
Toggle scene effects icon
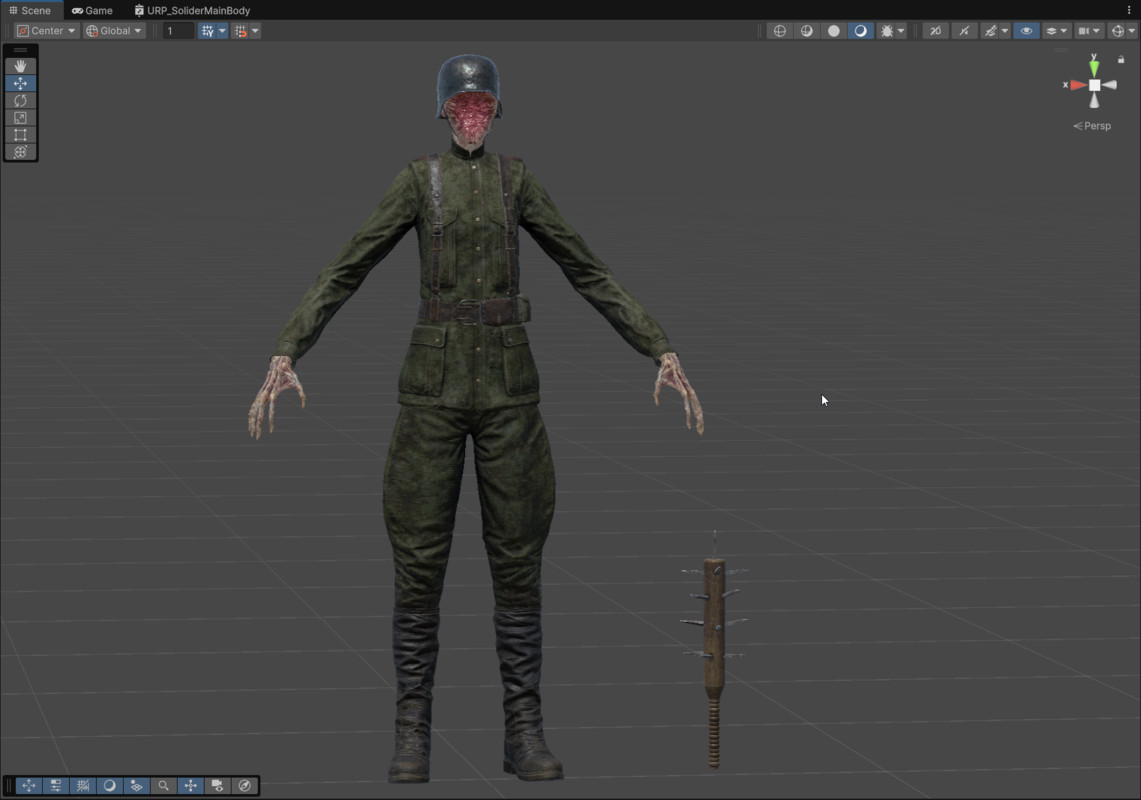pyautogui.click(x=990, y=31)
